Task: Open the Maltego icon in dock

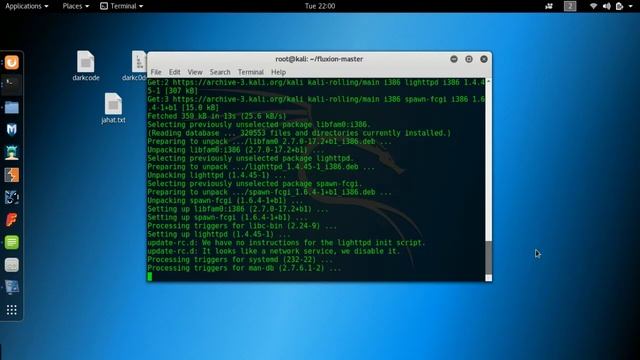Action: [x=12, y=198]
